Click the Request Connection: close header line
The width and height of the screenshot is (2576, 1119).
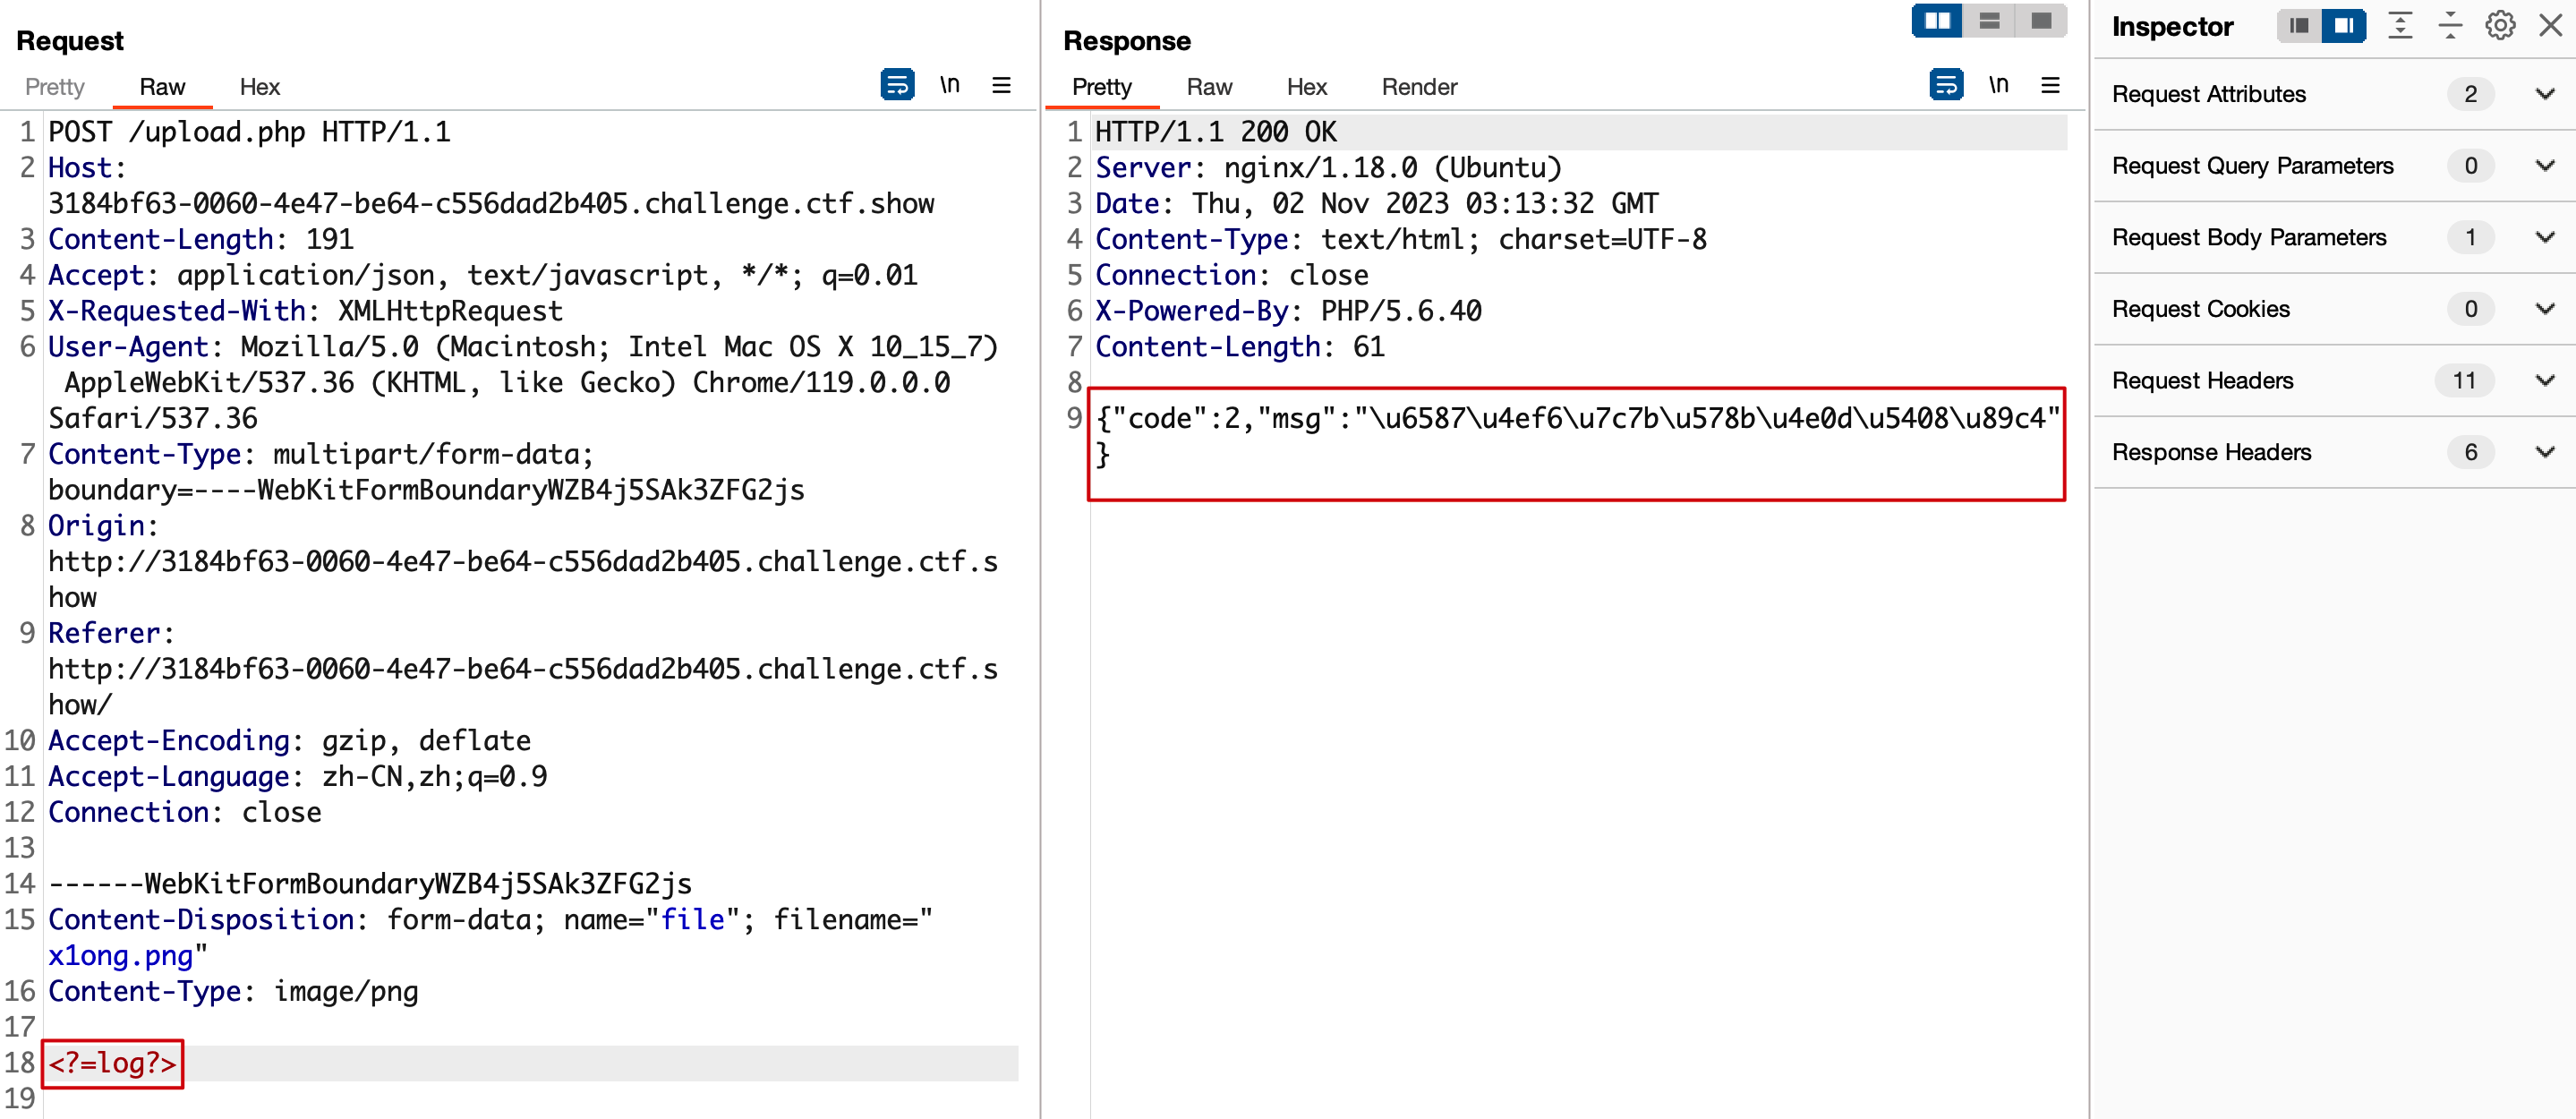click(x=184, y=813)
